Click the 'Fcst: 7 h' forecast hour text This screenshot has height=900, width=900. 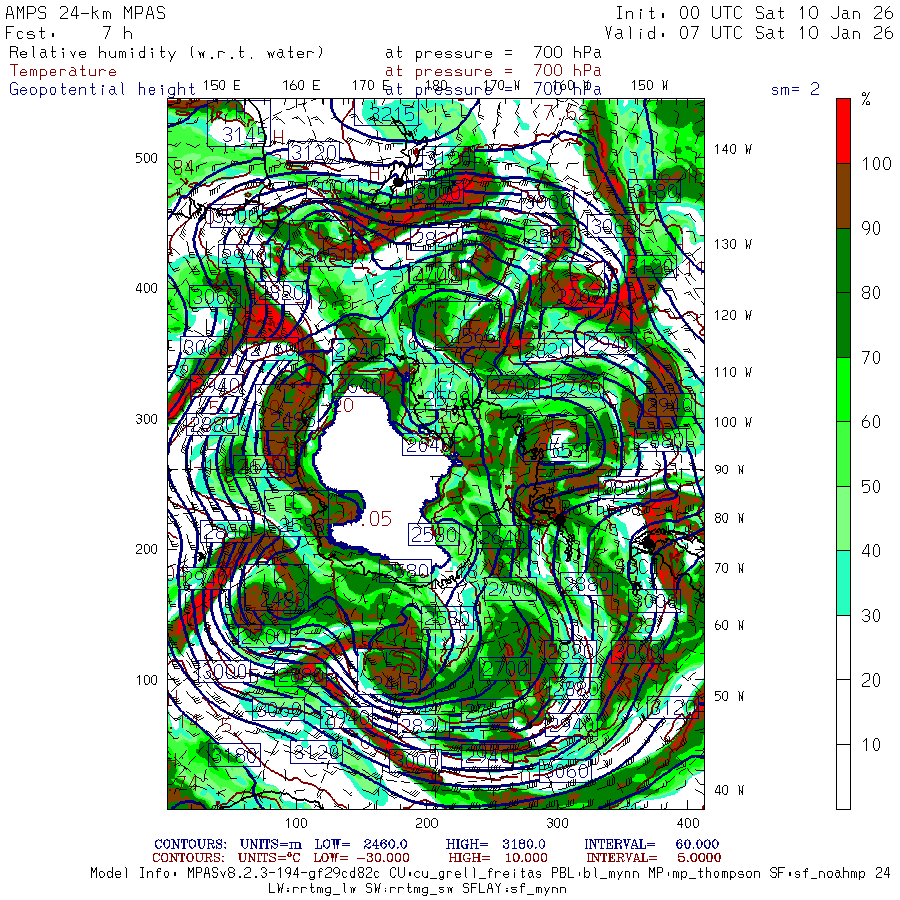click(69, 33)
